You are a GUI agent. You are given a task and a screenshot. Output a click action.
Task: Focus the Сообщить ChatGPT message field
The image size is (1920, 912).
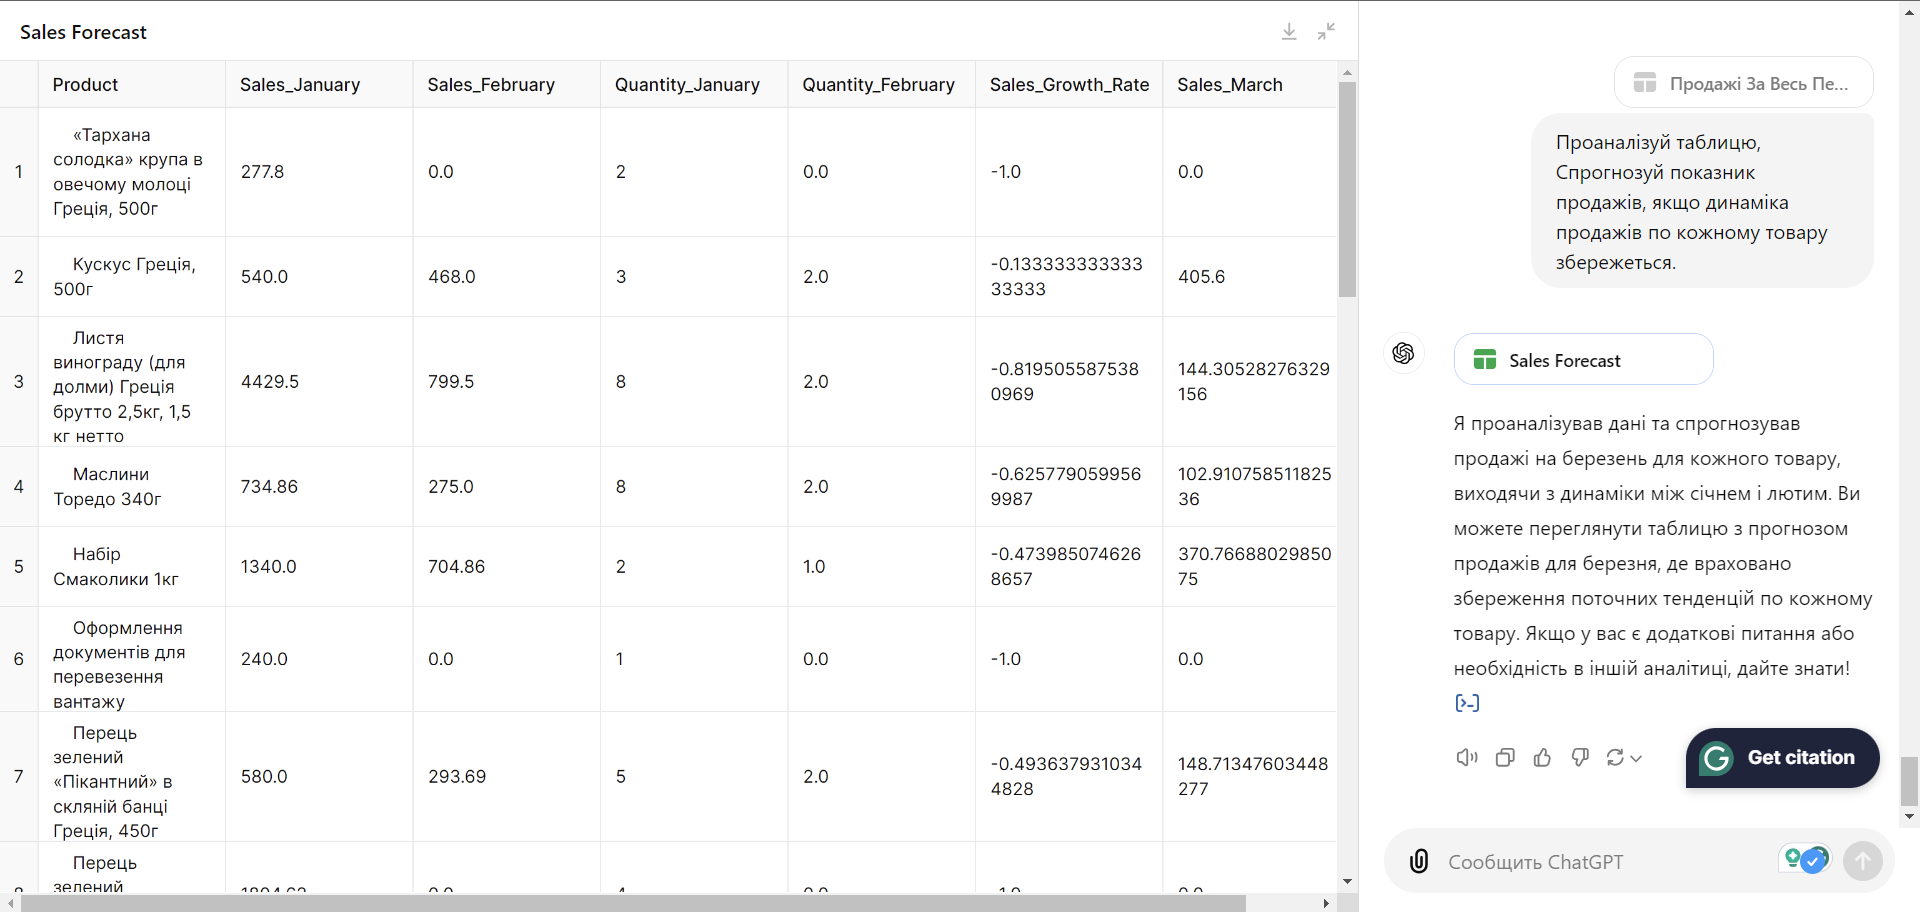(x=1600, y=862)
